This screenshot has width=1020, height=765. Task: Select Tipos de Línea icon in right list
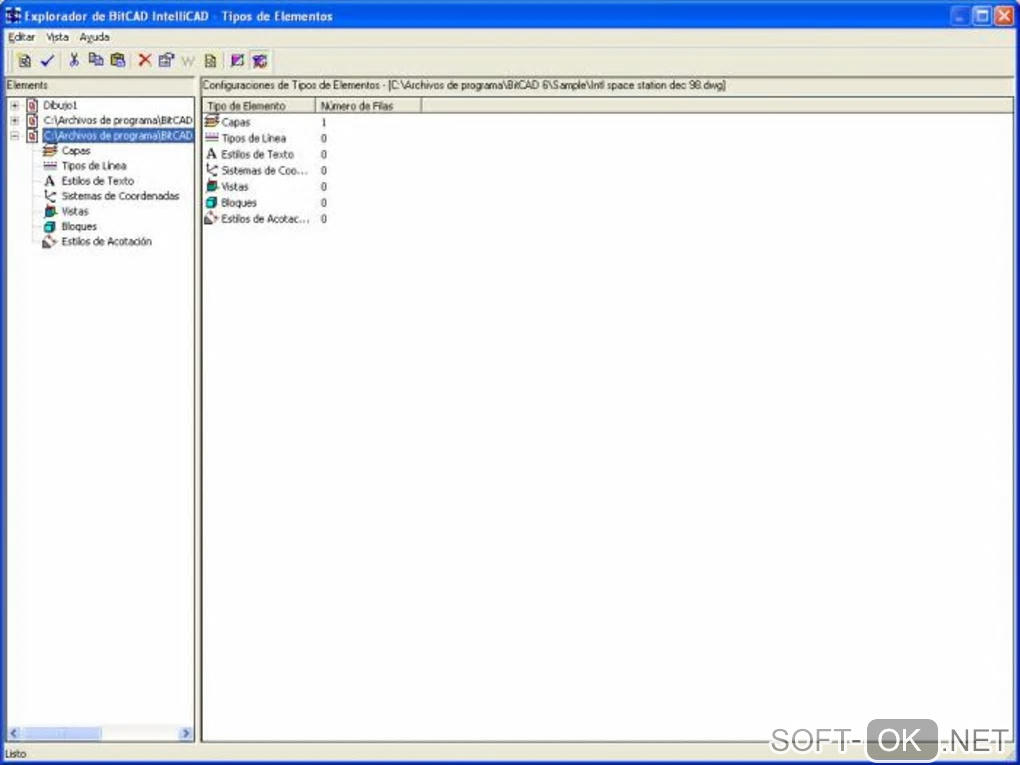pos(211,138)
